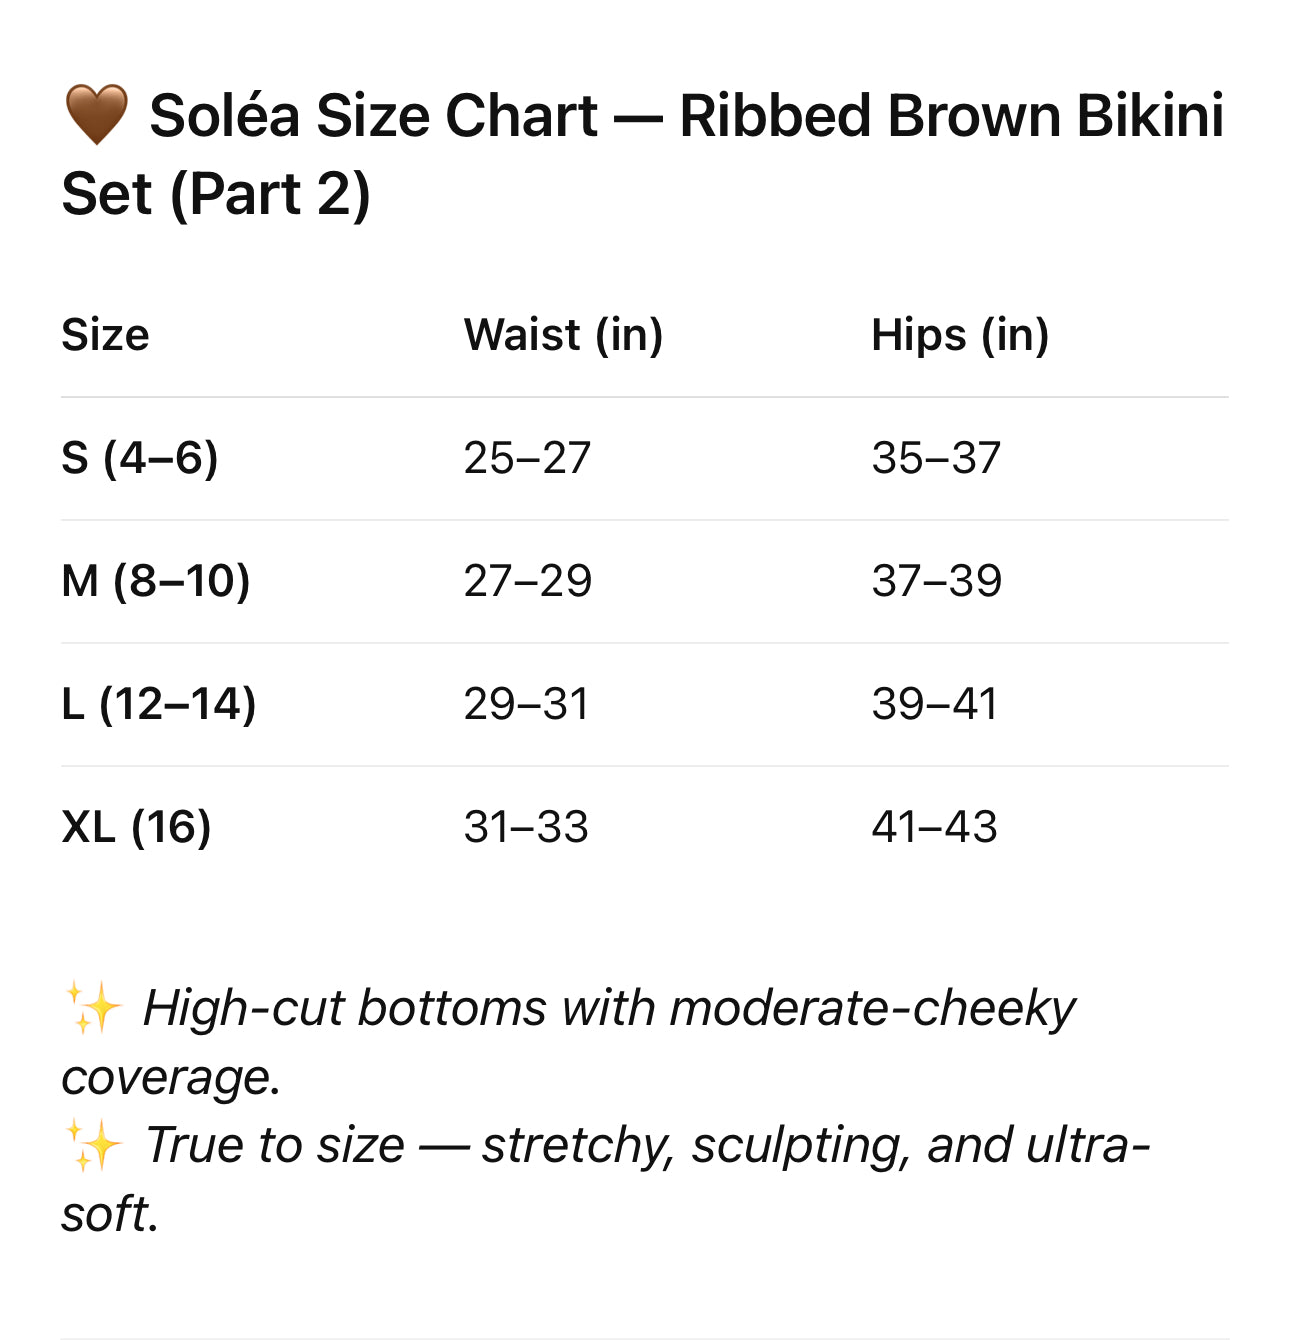The width and height of the screenshot is (1290, 1340).
Task: Select the 25–27 waist value
Action: click(x=527, y=458)
